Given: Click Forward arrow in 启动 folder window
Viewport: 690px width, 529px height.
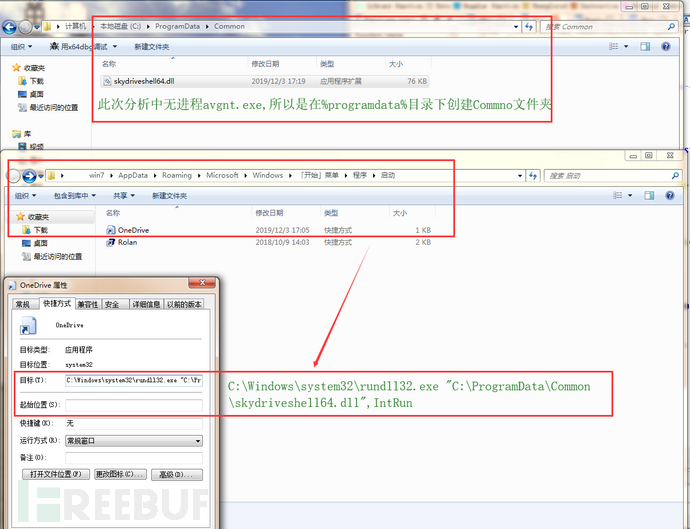Looking at the screenshot, I should point(29,176).
